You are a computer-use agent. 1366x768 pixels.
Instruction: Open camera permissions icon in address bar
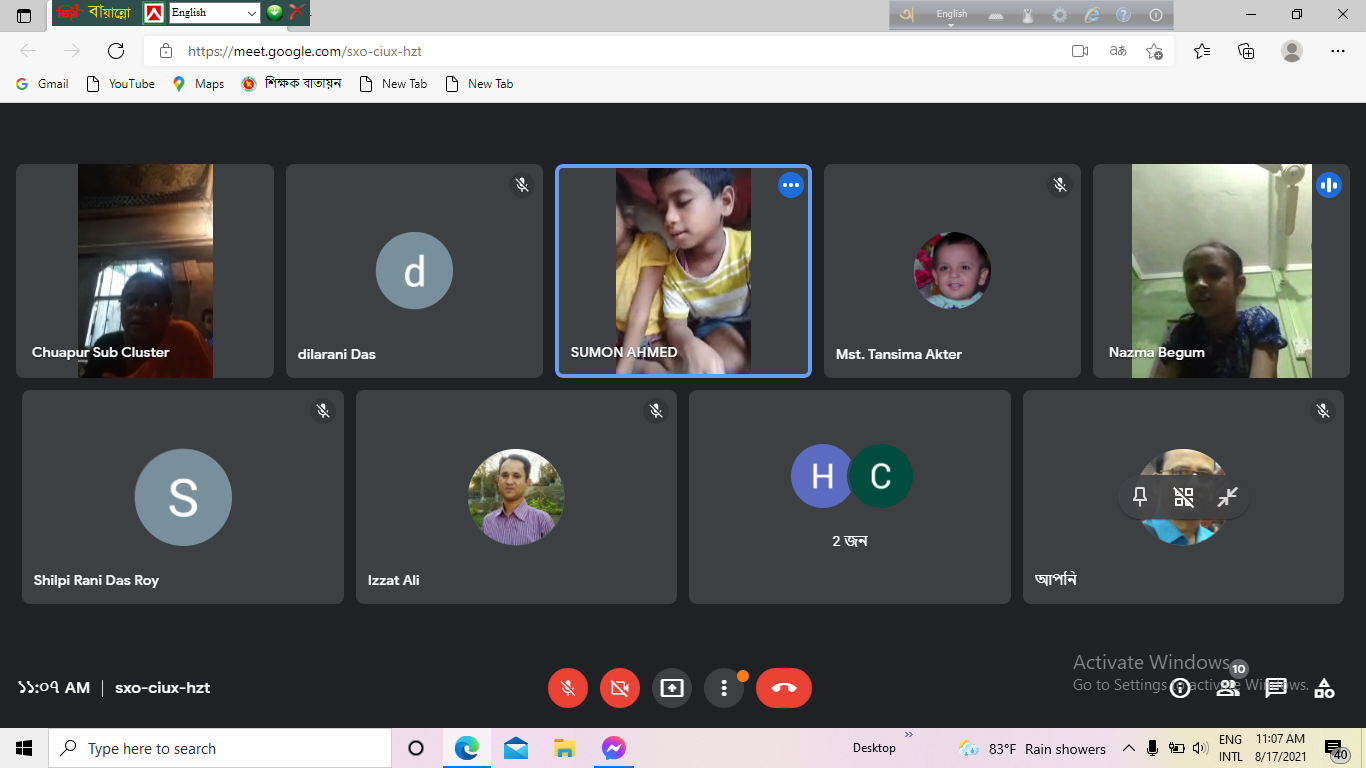point(1080,51)
